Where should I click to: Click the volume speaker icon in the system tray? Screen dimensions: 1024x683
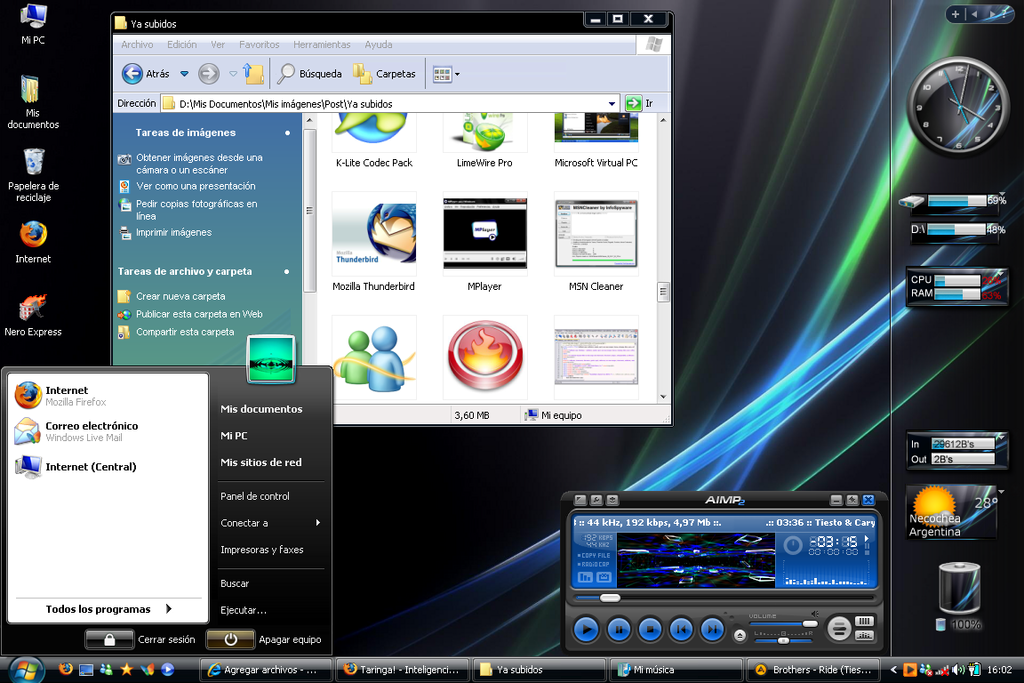click(x=958, y=669)
